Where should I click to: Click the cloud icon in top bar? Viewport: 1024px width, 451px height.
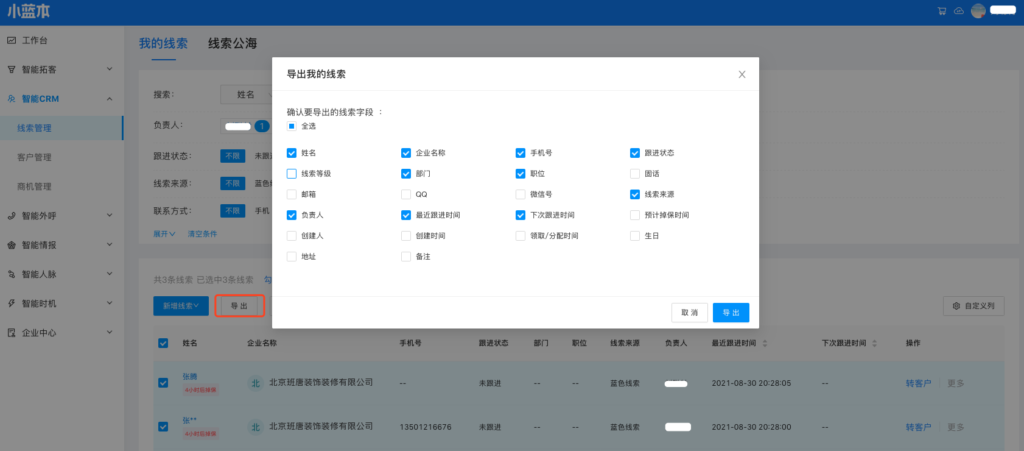(958, 11)
